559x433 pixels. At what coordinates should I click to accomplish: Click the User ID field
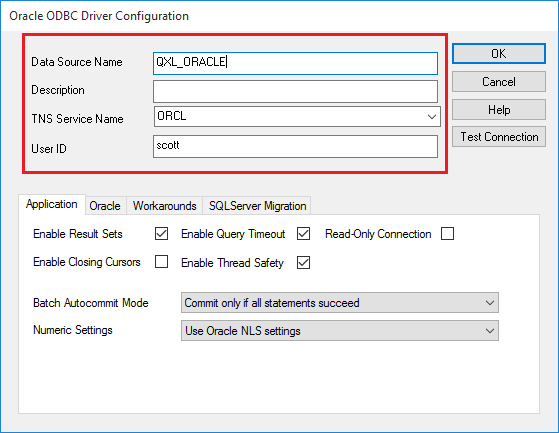coord(295,146)
